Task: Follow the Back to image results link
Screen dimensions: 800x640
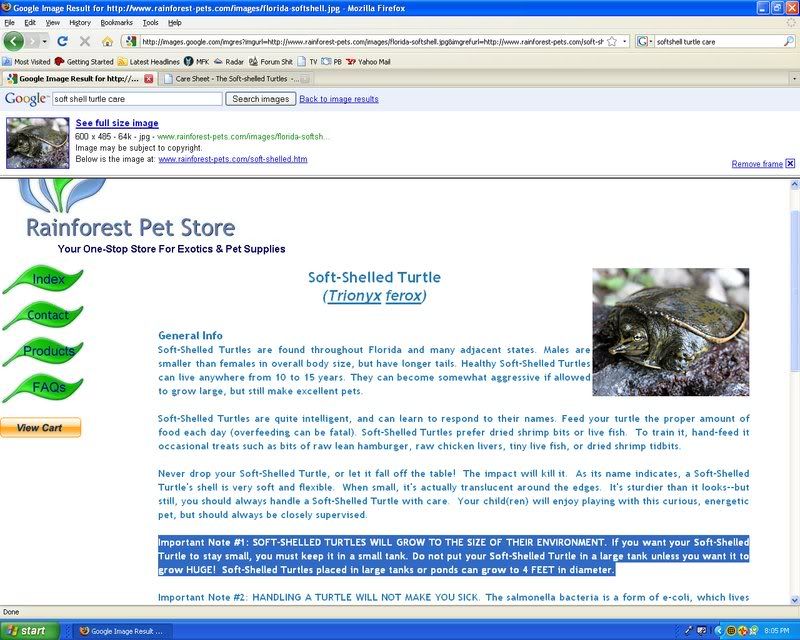Action: [339, 99]
